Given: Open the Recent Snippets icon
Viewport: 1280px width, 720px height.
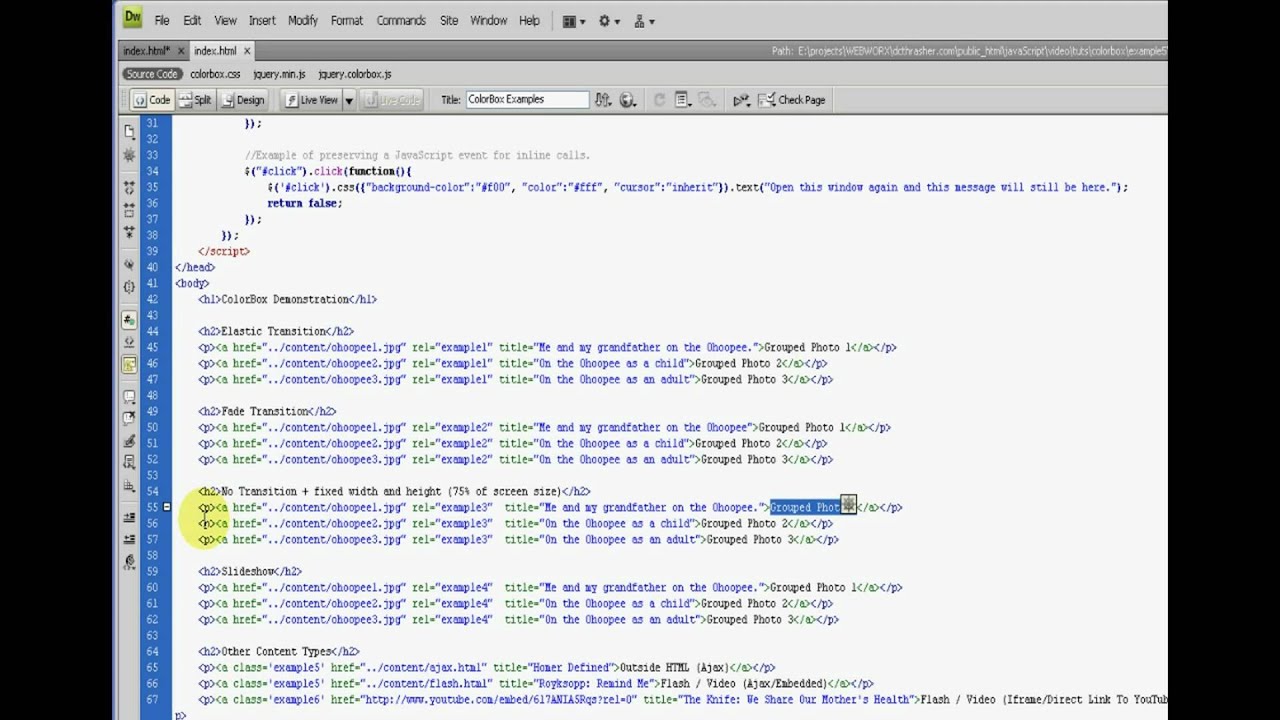Looking at the screenshot, I should [129, 463].
